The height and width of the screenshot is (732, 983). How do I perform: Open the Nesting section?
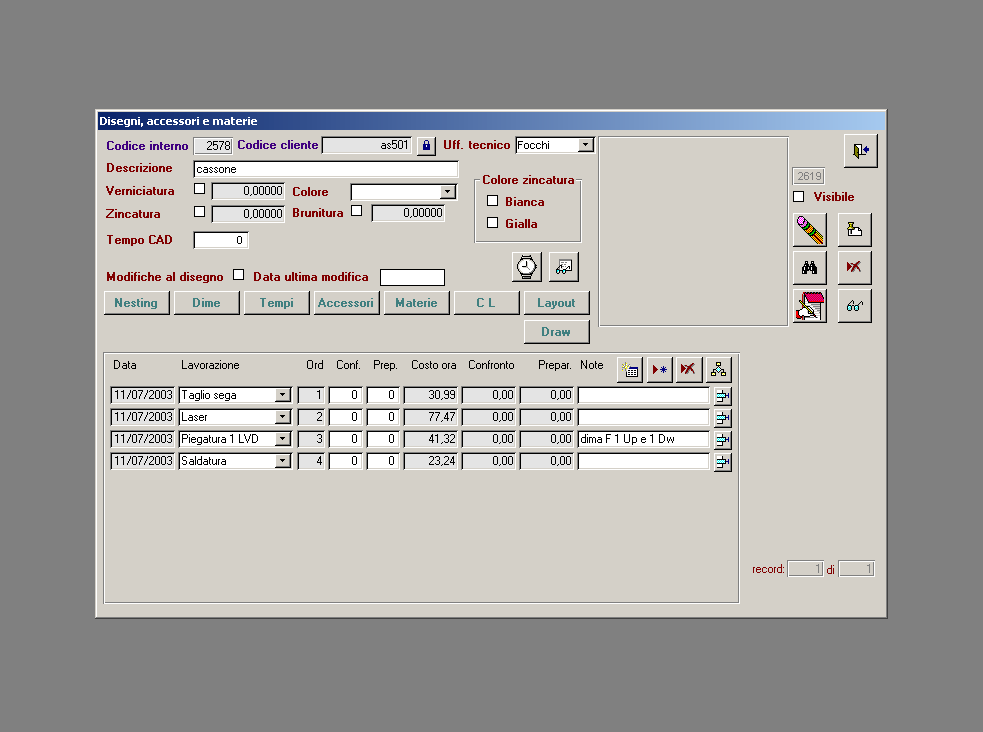click(x=137, y=303)
